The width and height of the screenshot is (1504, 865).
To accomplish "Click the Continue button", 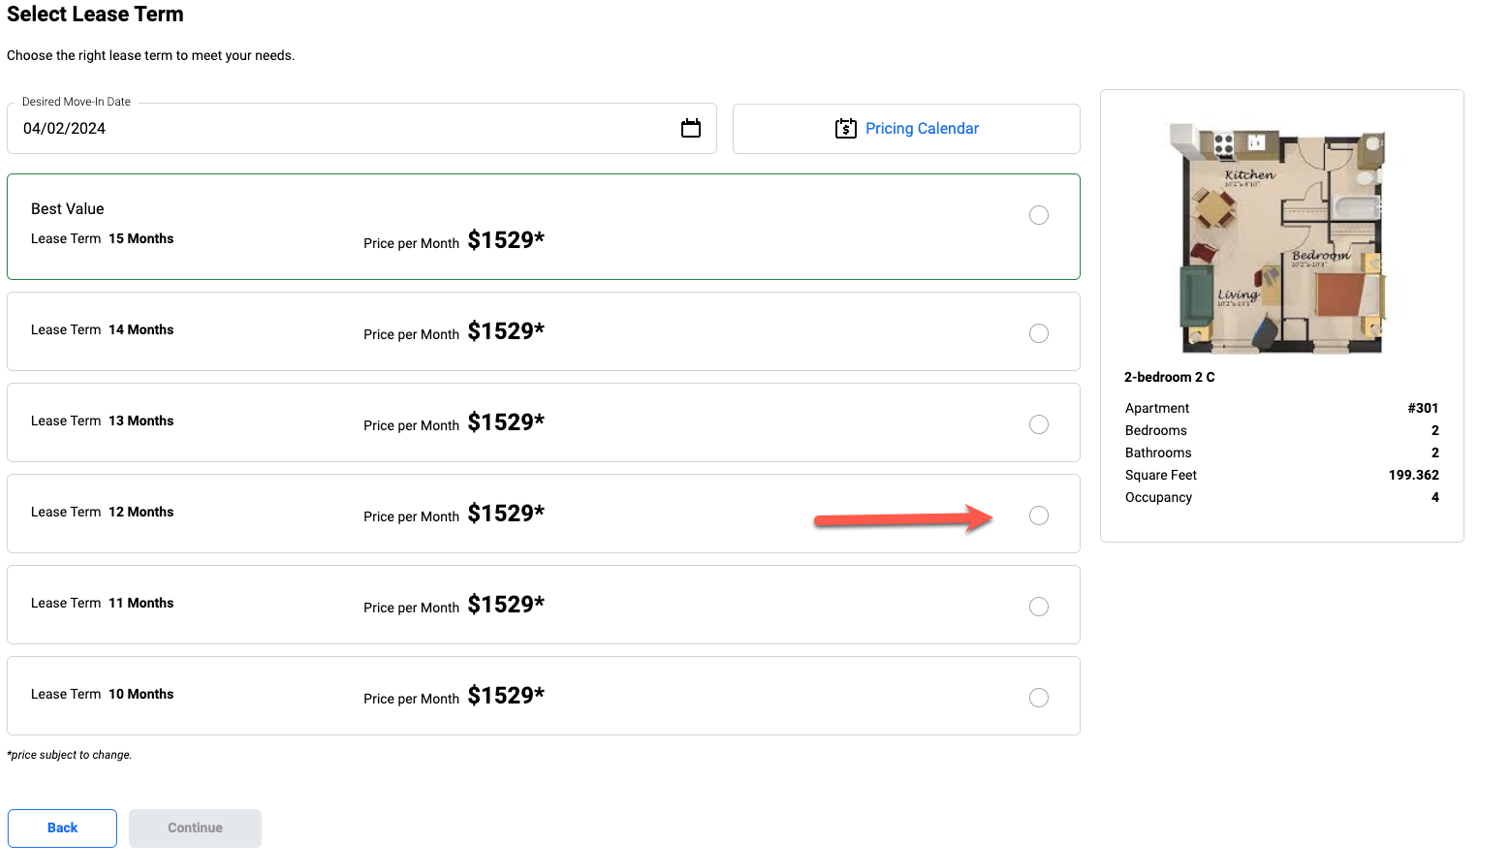I will (195, 828).
